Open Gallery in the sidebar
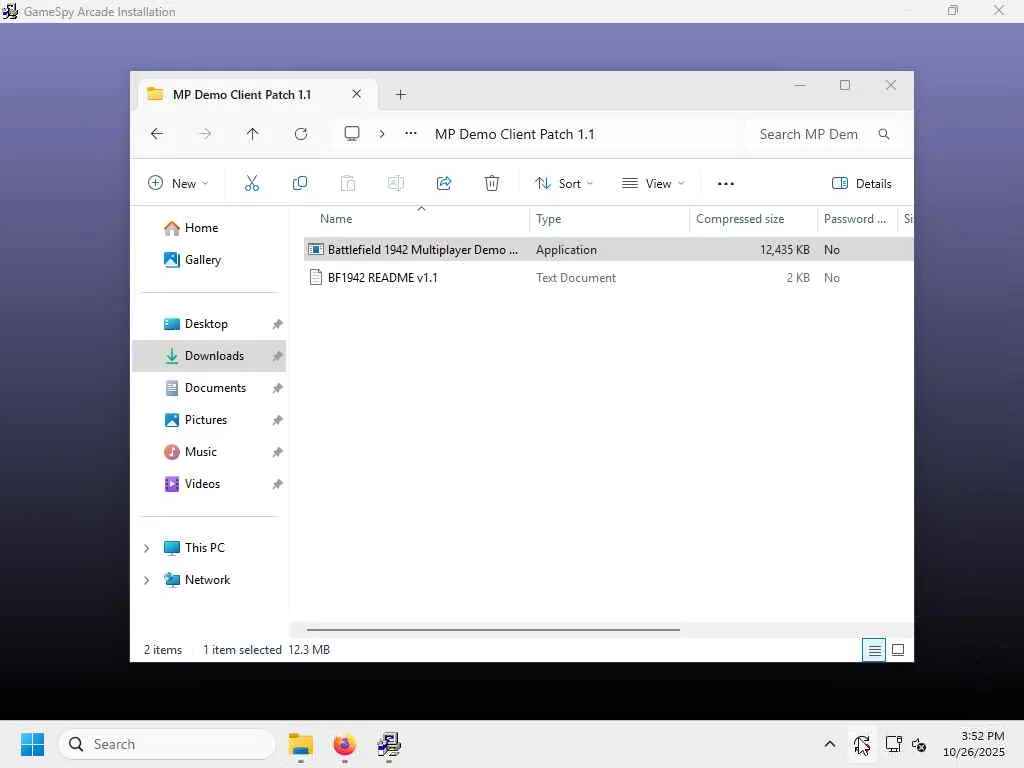 [203, 260]
